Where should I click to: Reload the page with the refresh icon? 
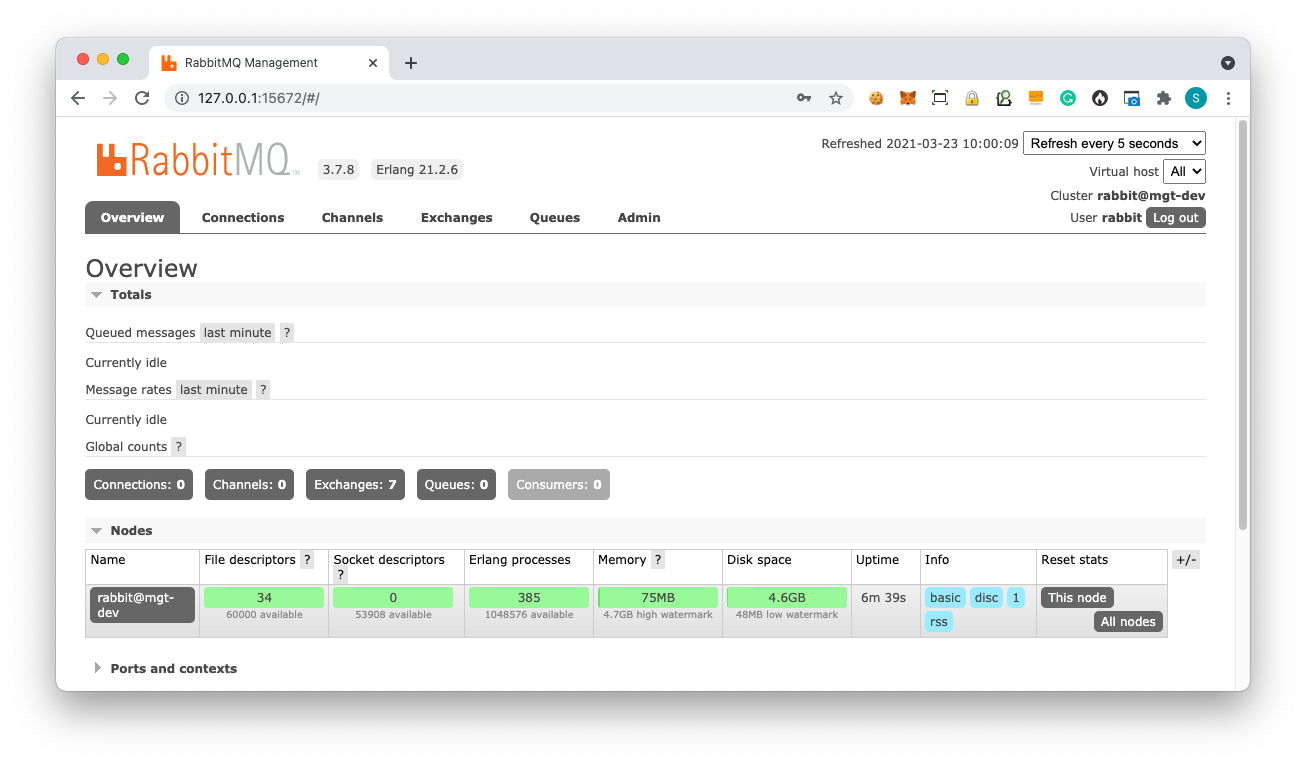(x=142, y=98)
